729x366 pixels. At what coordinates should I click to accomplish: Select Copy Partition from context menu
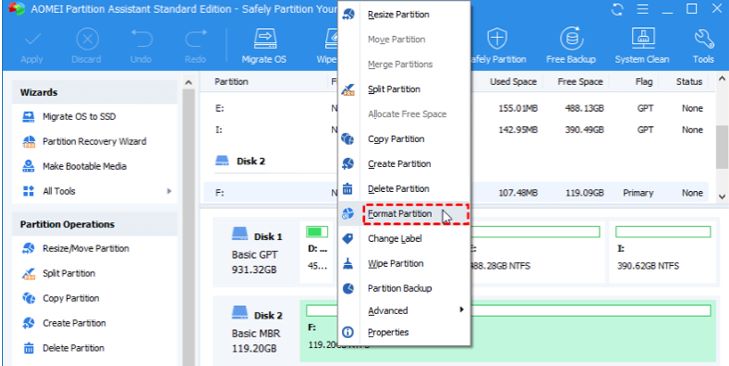[x=404, y=139]
